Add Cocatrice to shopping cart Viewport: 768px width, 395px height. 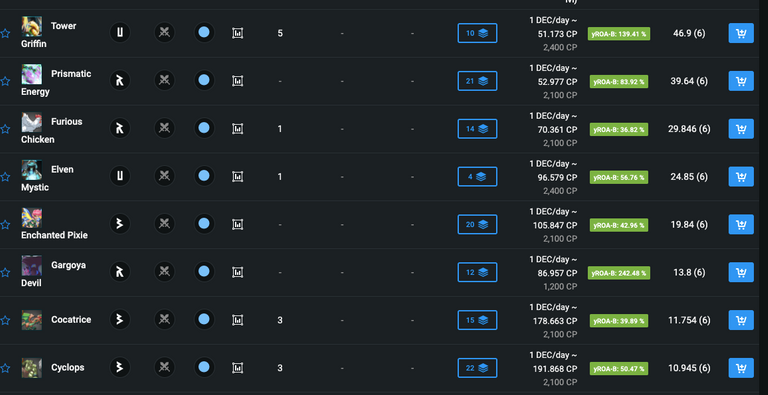pyautogui.click(x=741, y=320)
